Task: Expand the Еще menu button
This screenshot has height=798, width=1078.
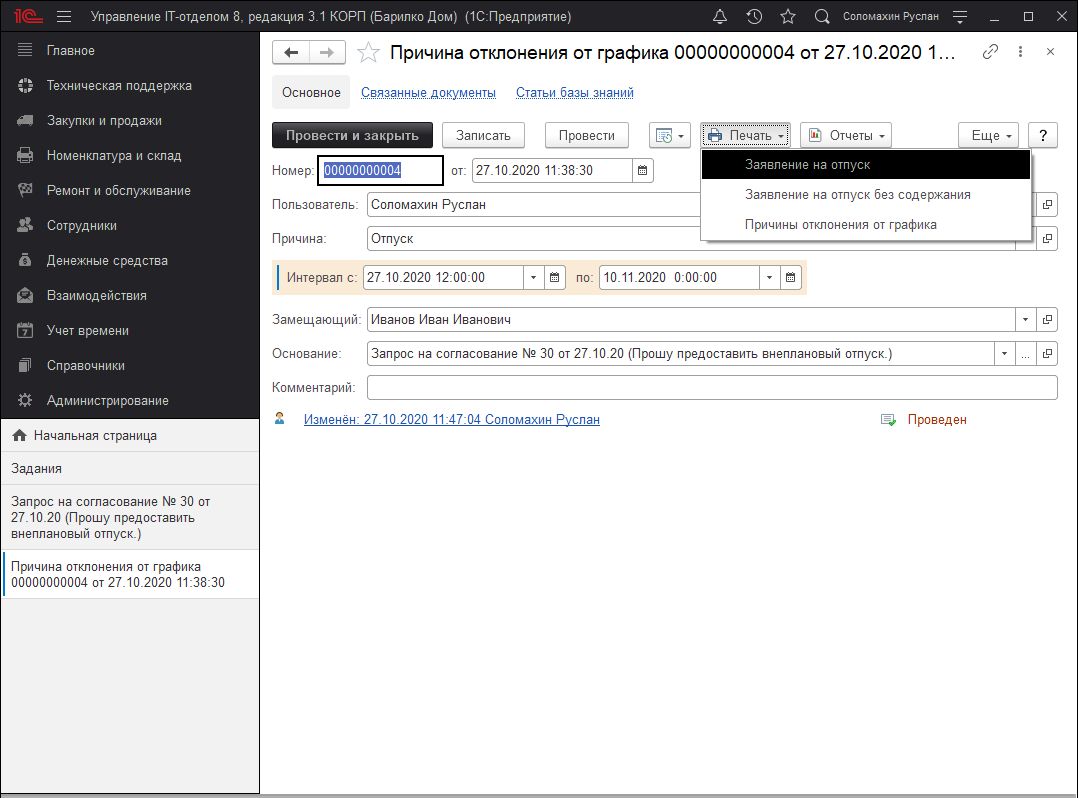Action: tap(988, 135)
